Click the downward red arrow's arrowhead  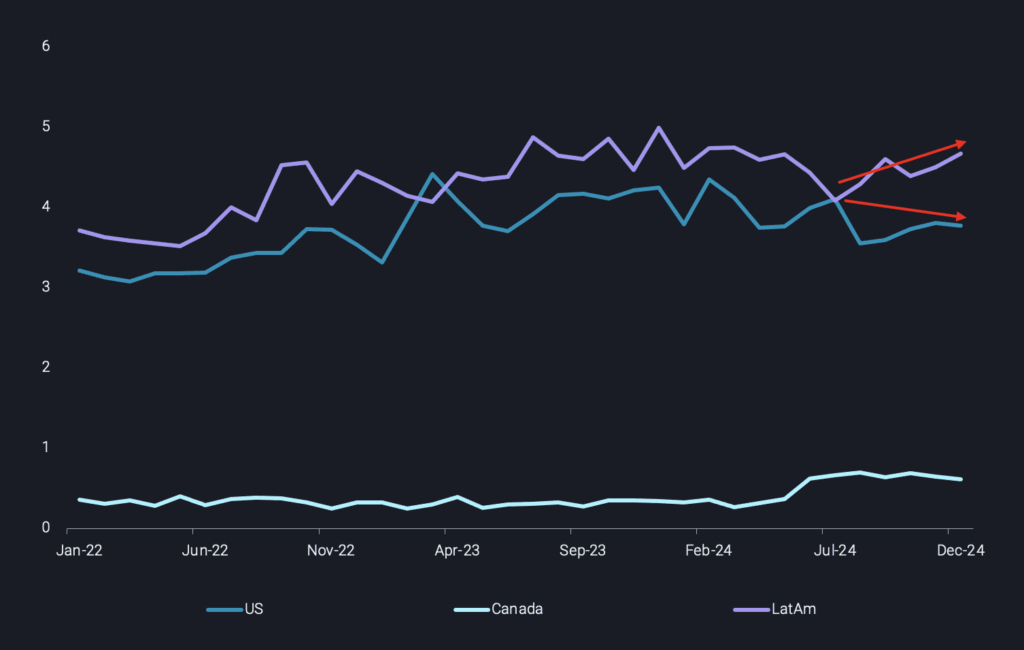(x=961, y=217)
